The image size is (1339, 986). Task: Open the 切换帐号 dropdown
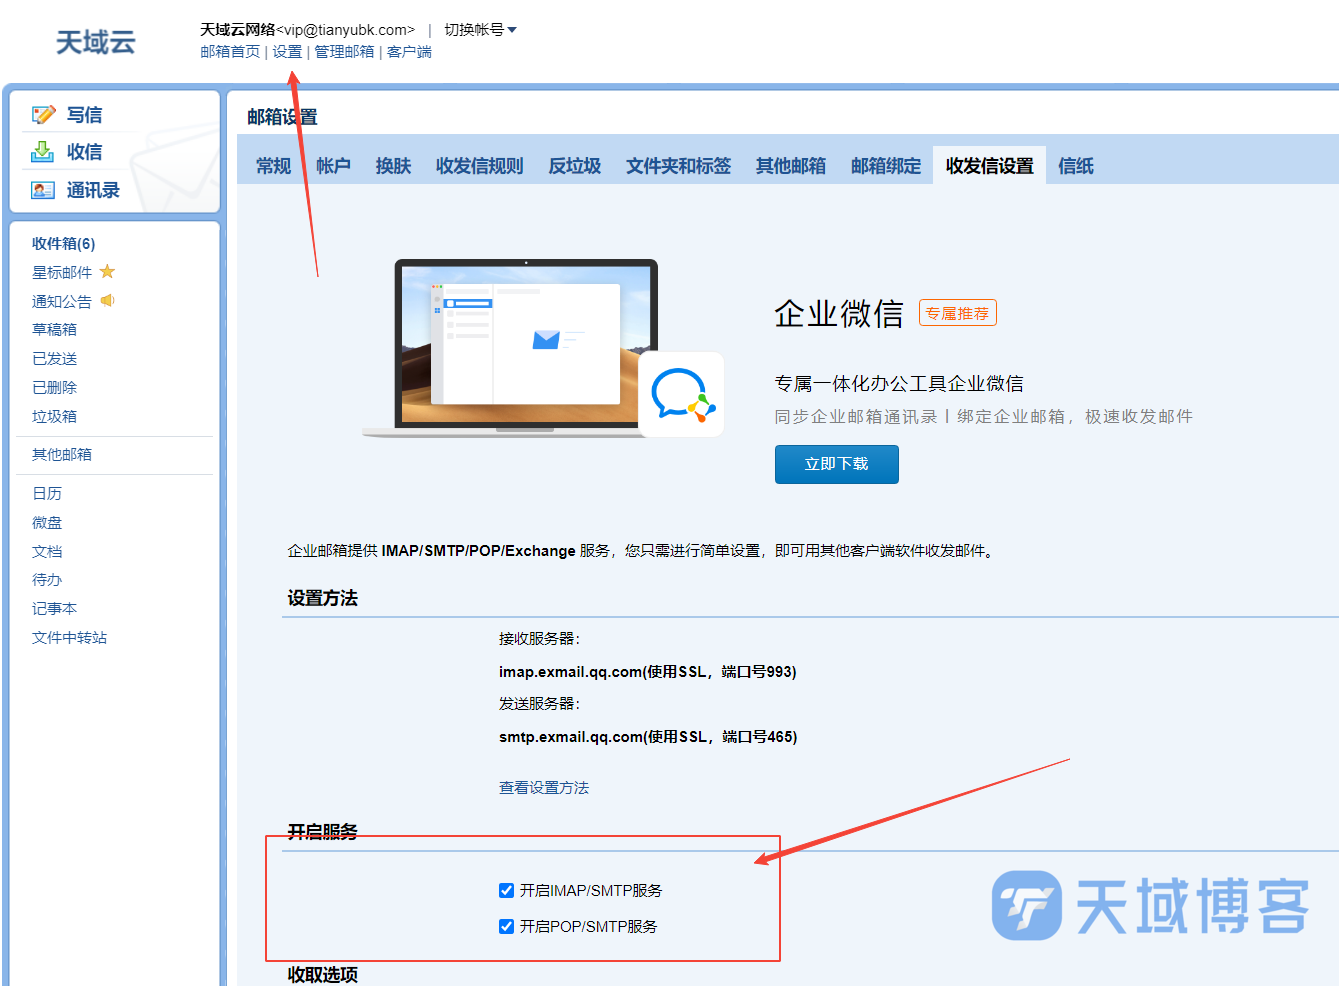(x=480, y=30)
